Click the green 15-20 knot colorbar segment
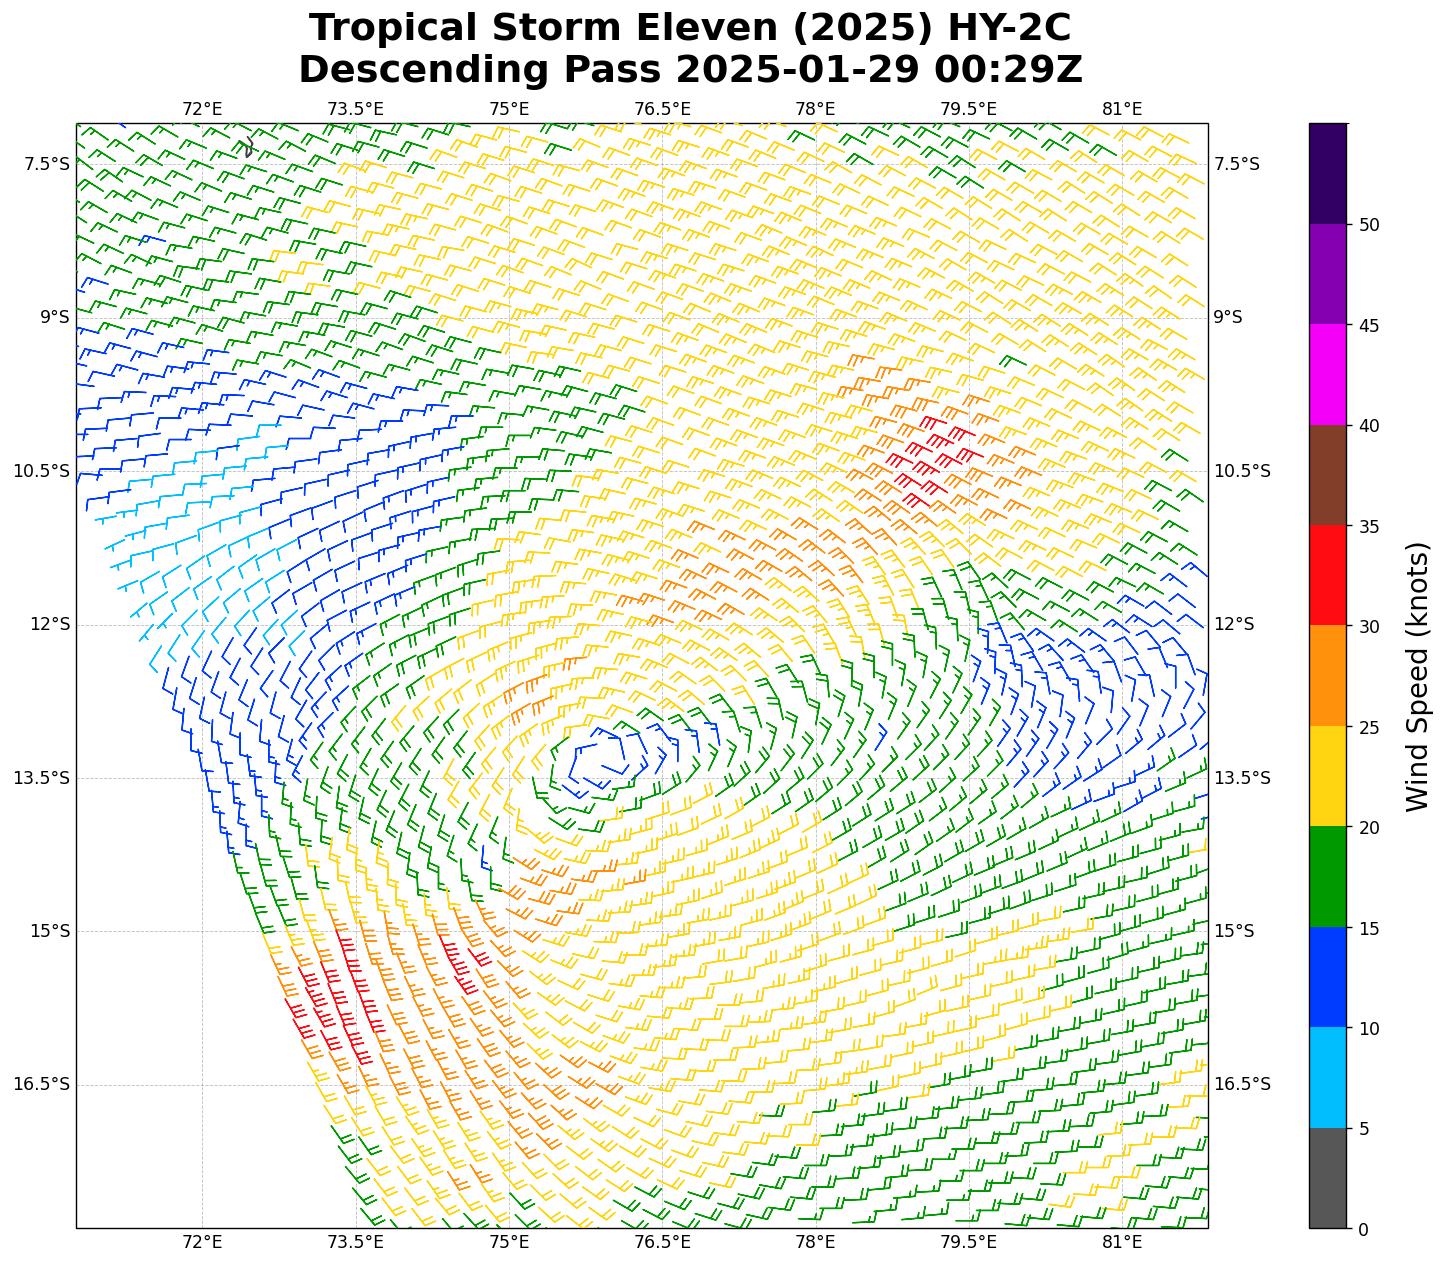The image size is (1446, 1264). tap(1327, 876)
